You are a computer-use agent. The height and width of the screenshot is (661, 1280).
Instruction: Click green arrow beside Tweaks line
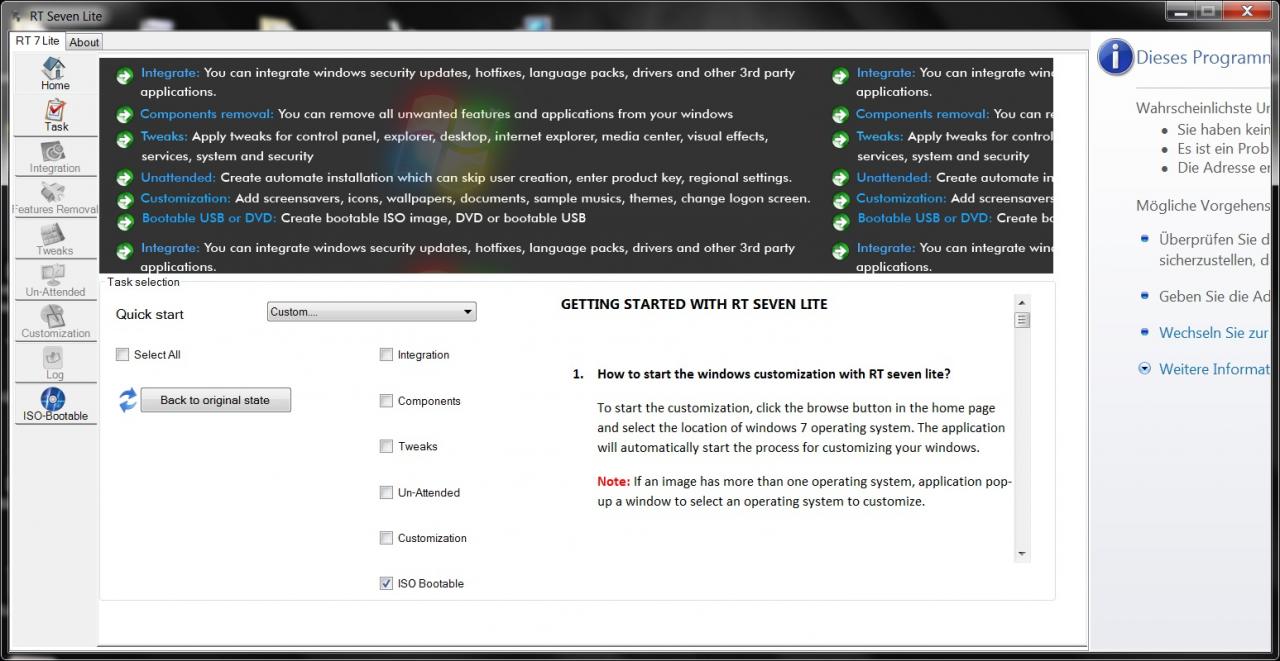click(x=124, y=138)
